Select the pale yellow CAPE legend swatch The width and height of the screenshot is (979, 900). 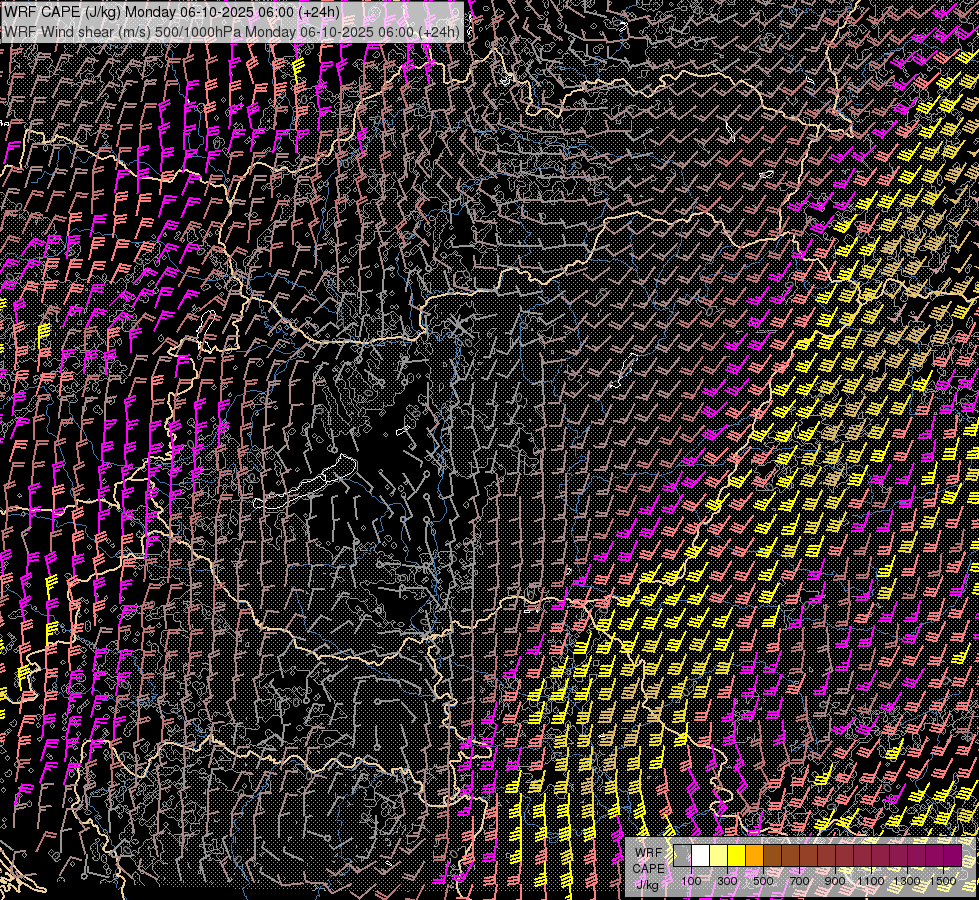(x=718, y=855)
